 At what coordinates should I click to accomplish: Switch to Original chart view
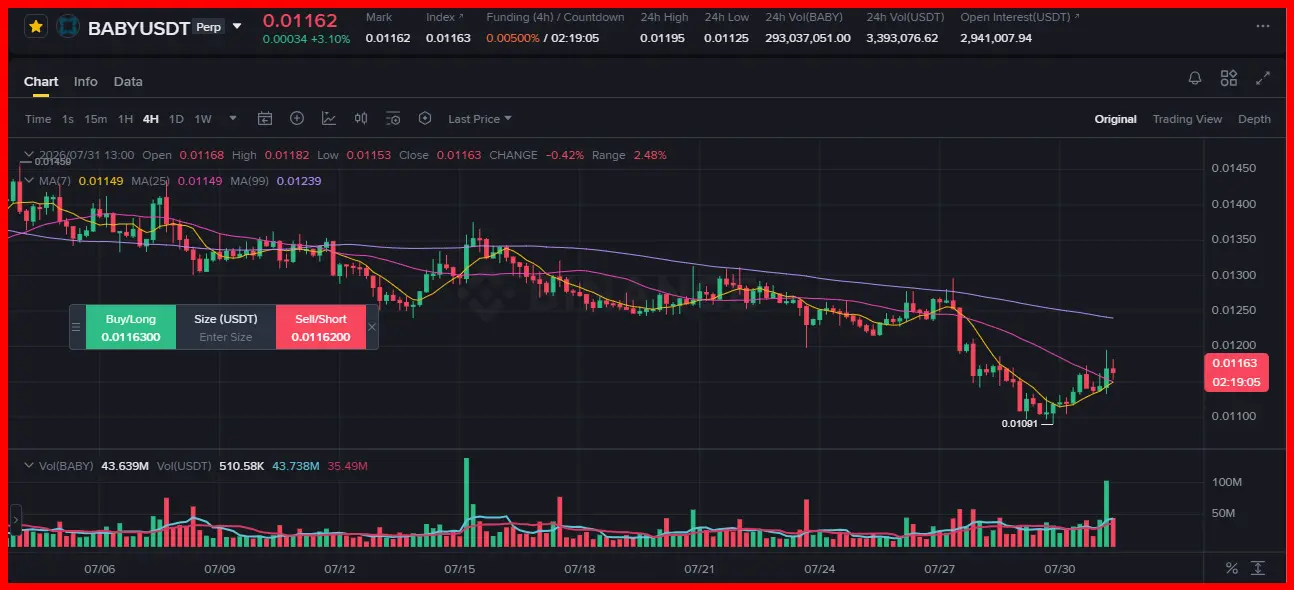(1115, 119)
